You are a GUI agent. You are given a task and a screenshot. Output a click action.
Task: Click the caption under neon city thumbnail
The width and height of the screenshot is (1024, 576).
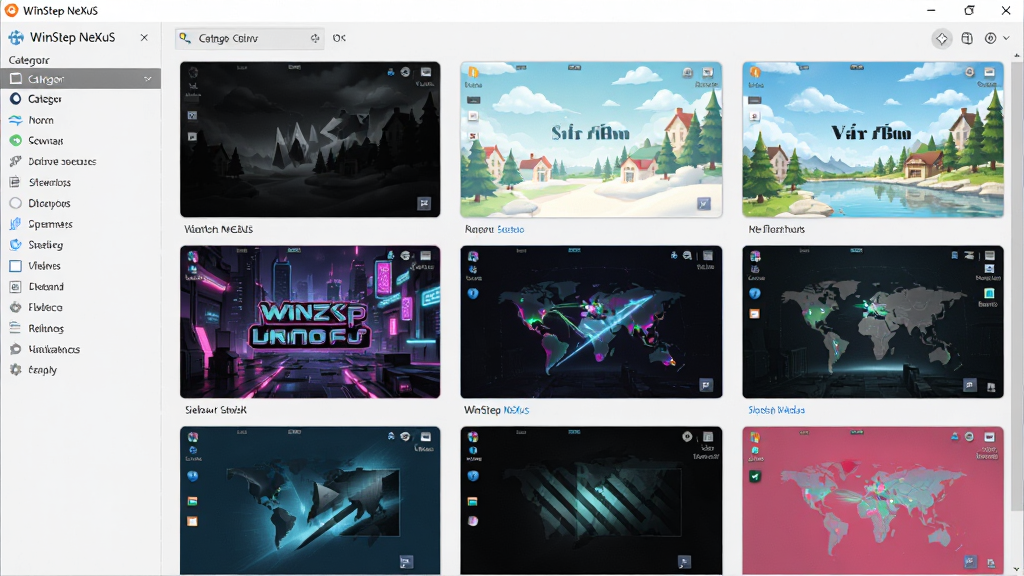point(216,410)
